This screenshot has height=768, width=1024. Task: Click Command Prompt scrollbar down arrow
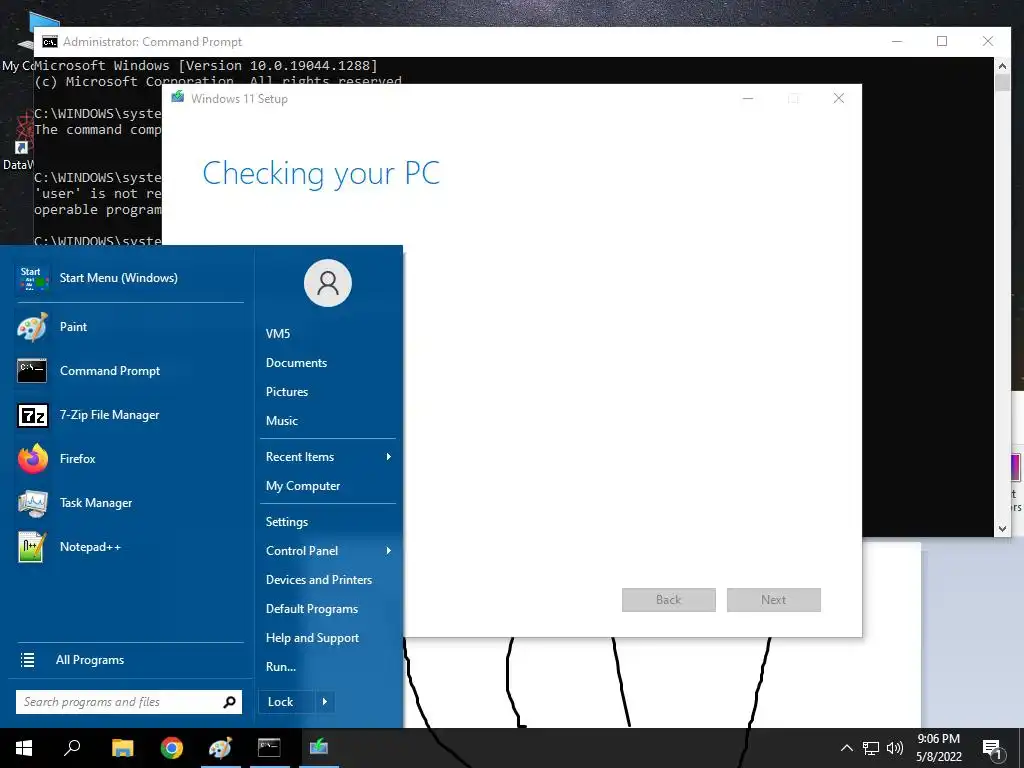click(1002, 529)
